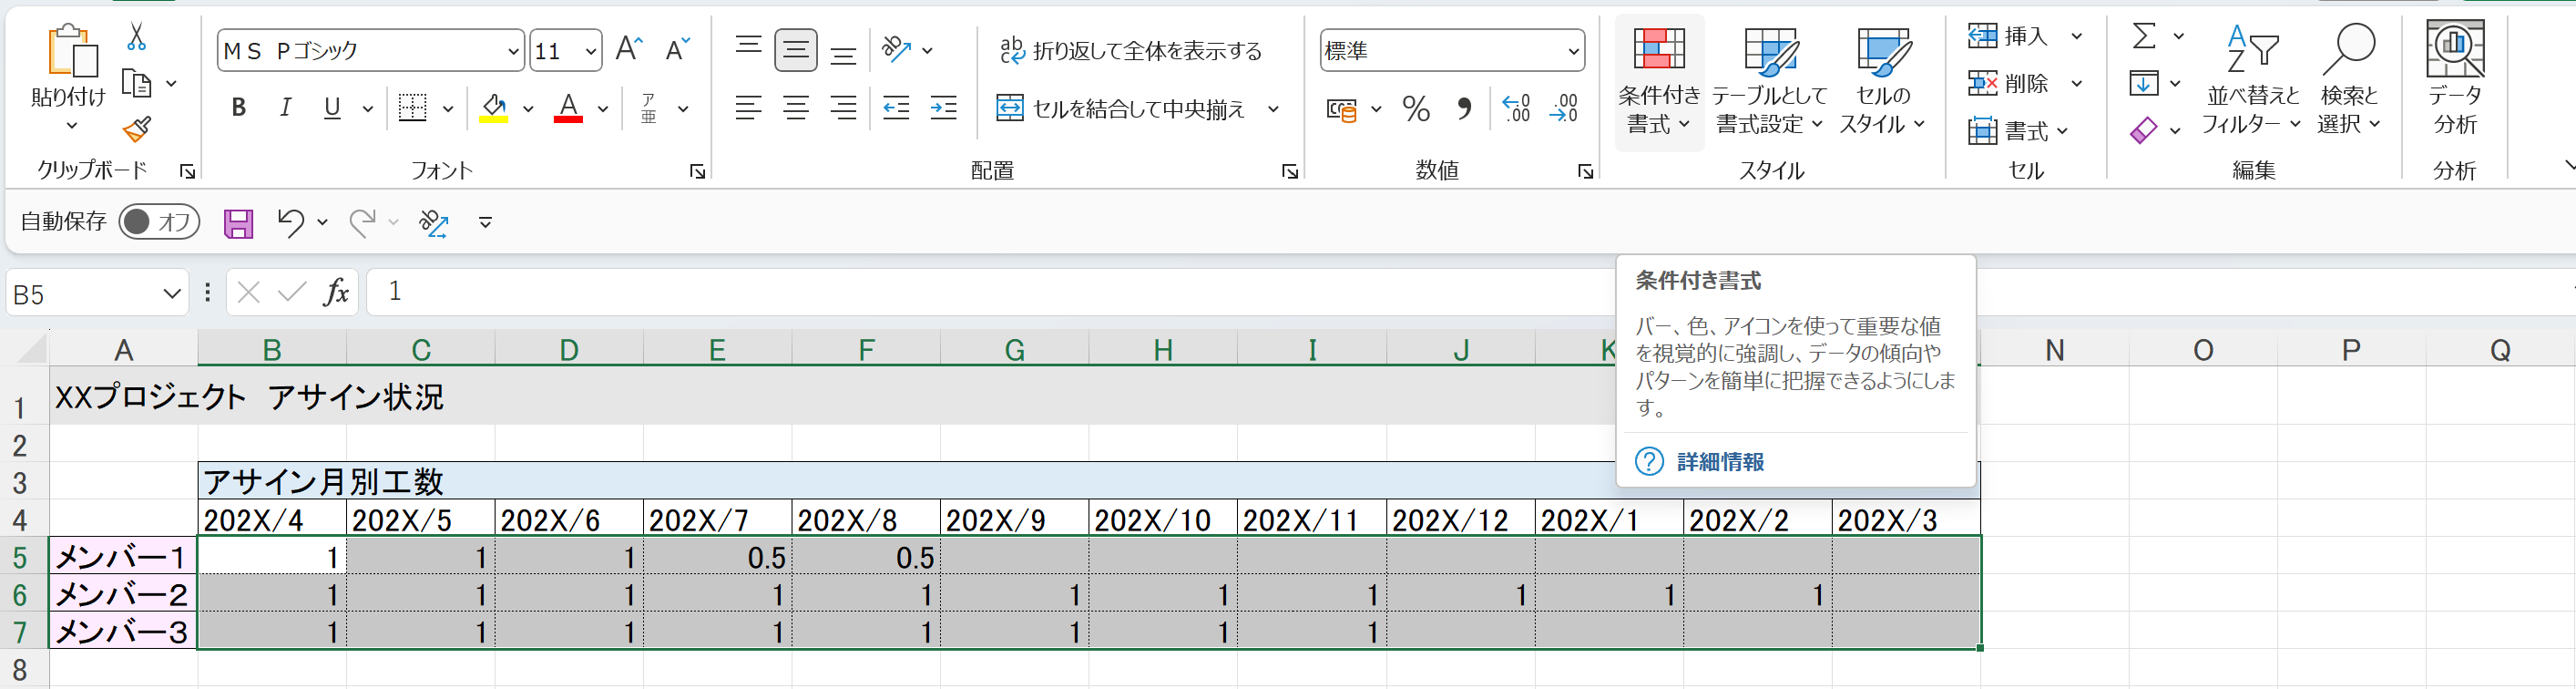The image size is (2576, 689).
Task: Select column N header
Action: point(2054,350)
